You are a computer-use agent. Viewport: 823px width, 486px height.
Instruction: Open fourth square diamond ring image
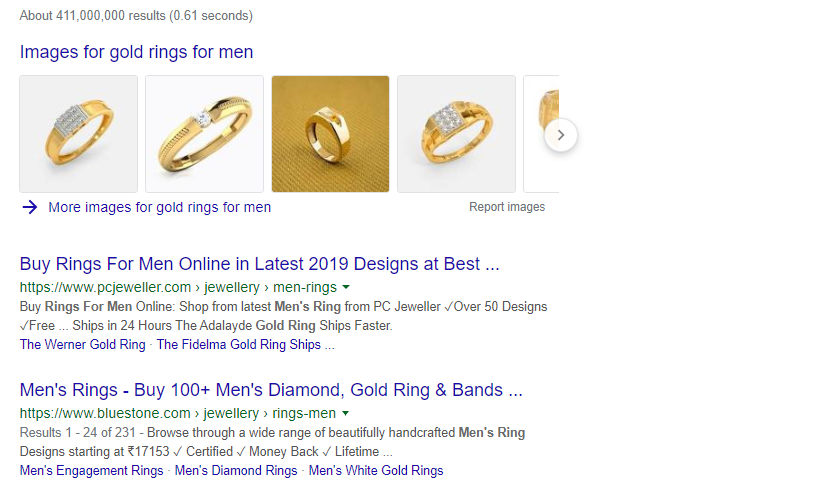pyautogui.click(x=456, y=134)
